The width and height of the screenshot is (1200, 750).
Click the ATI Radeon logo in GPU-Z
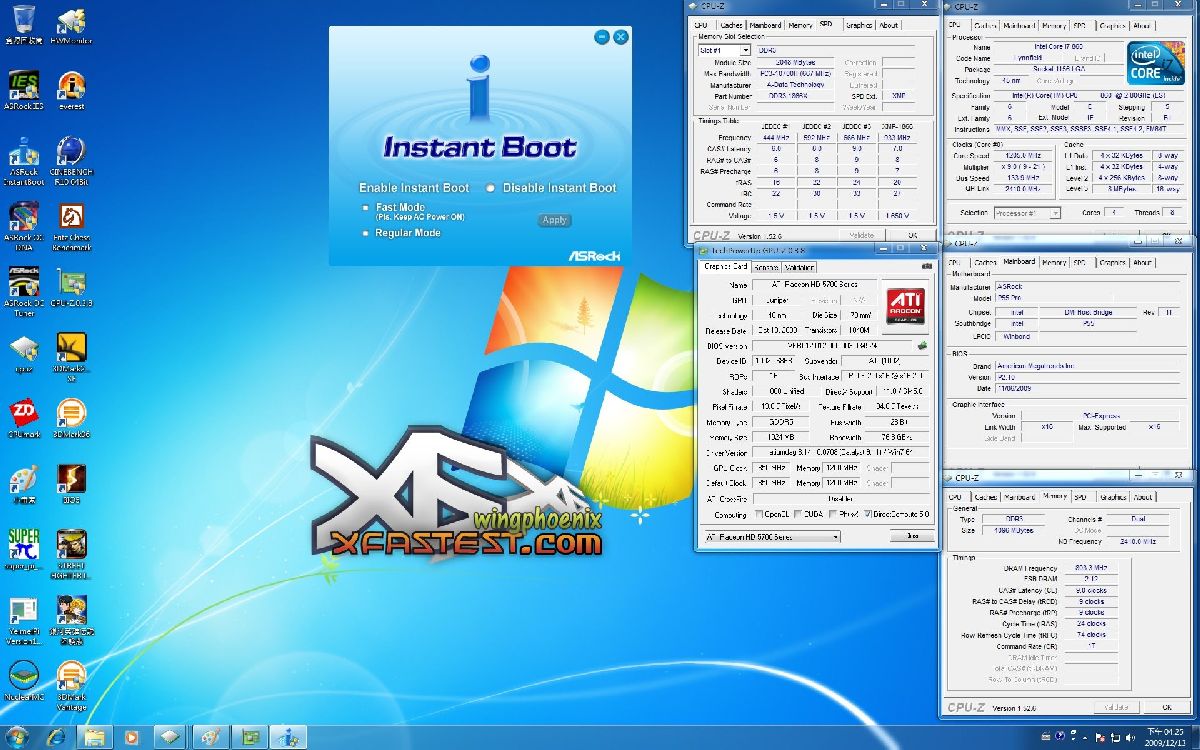tap(908, 306)
